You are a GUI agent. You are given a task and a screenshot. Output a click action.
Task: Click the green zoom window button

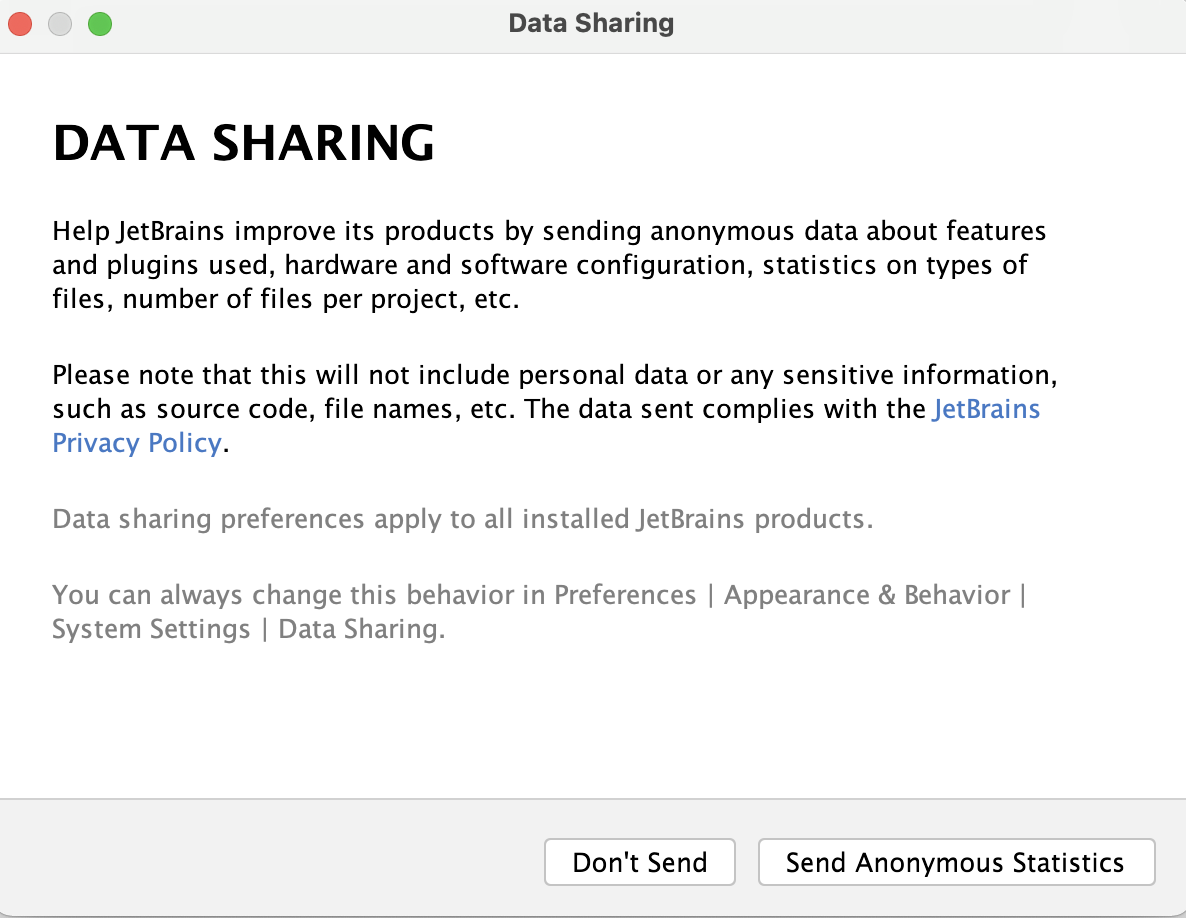pyautogui.click(x=100, y=24)
